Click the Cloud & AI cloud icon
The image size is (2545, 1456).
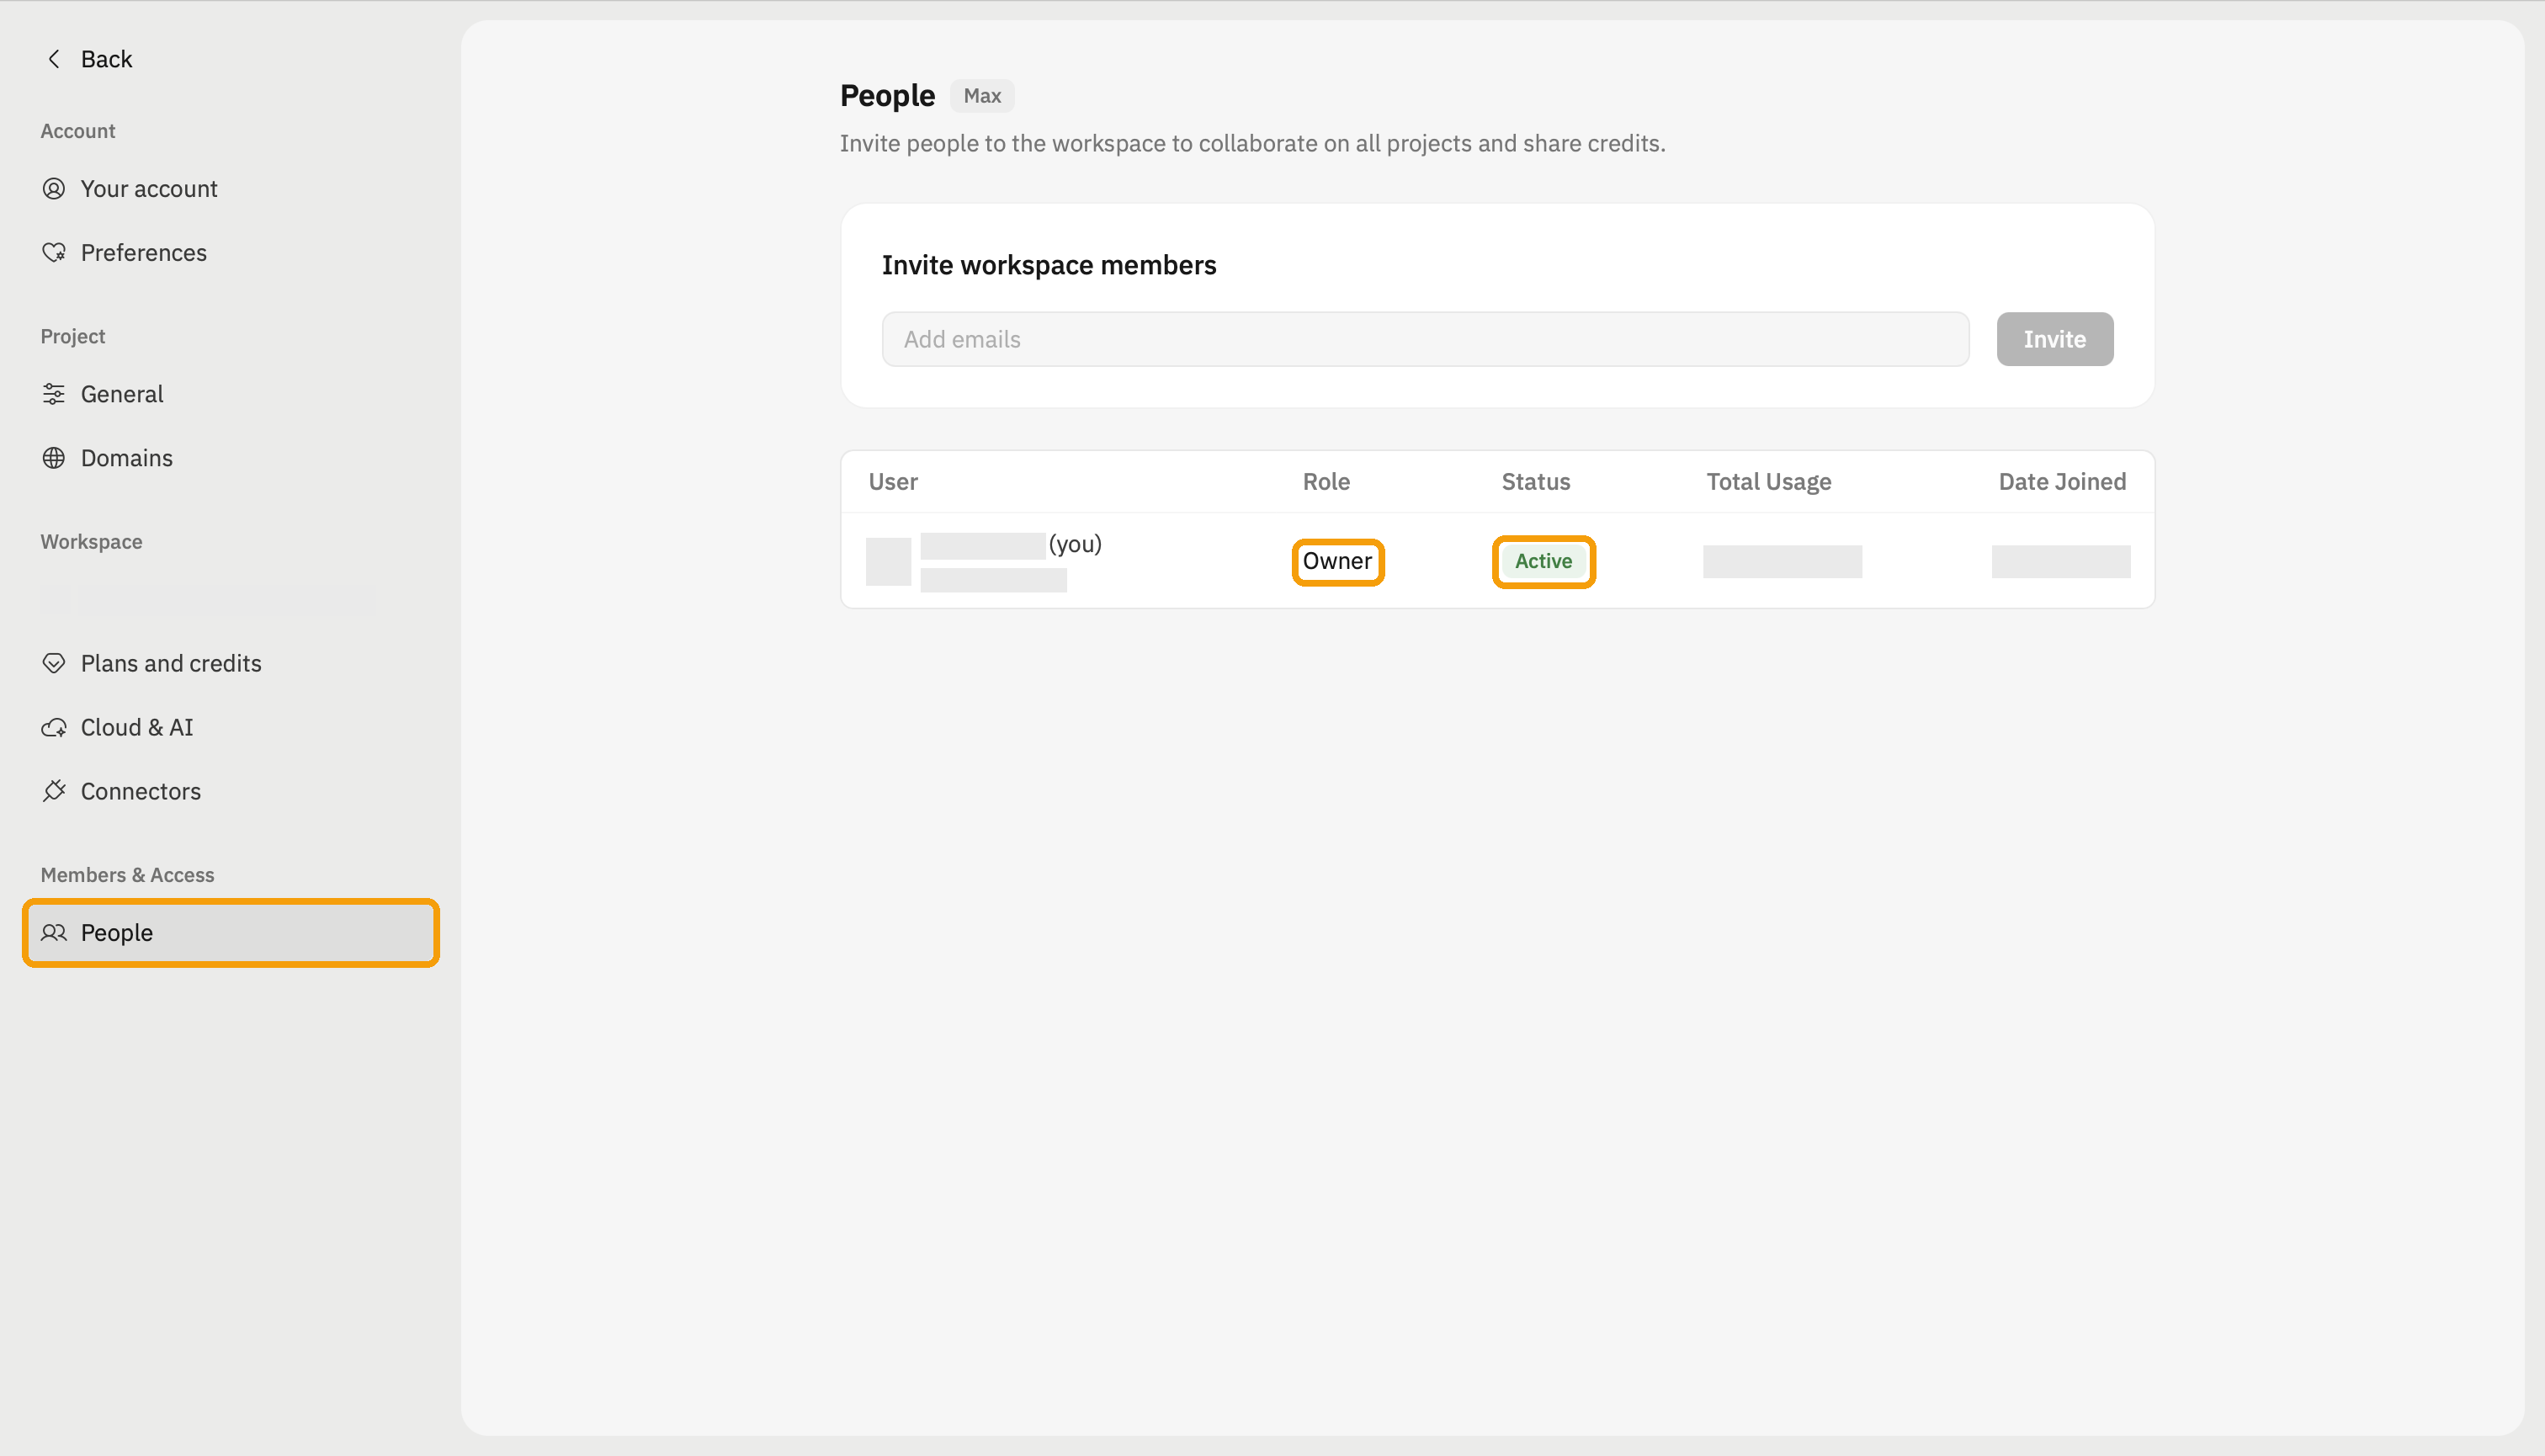coord(54,727)
